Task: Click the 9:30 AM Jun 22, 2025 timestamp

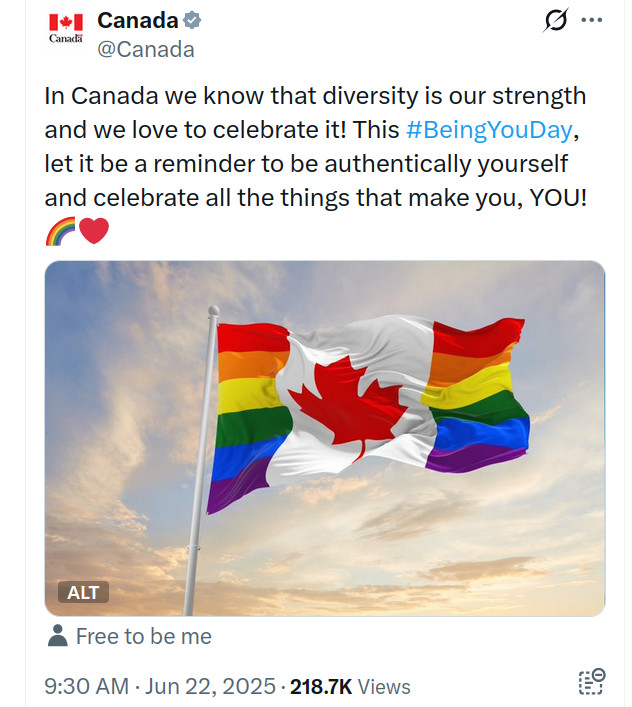Action: click(x=160, y=686)
